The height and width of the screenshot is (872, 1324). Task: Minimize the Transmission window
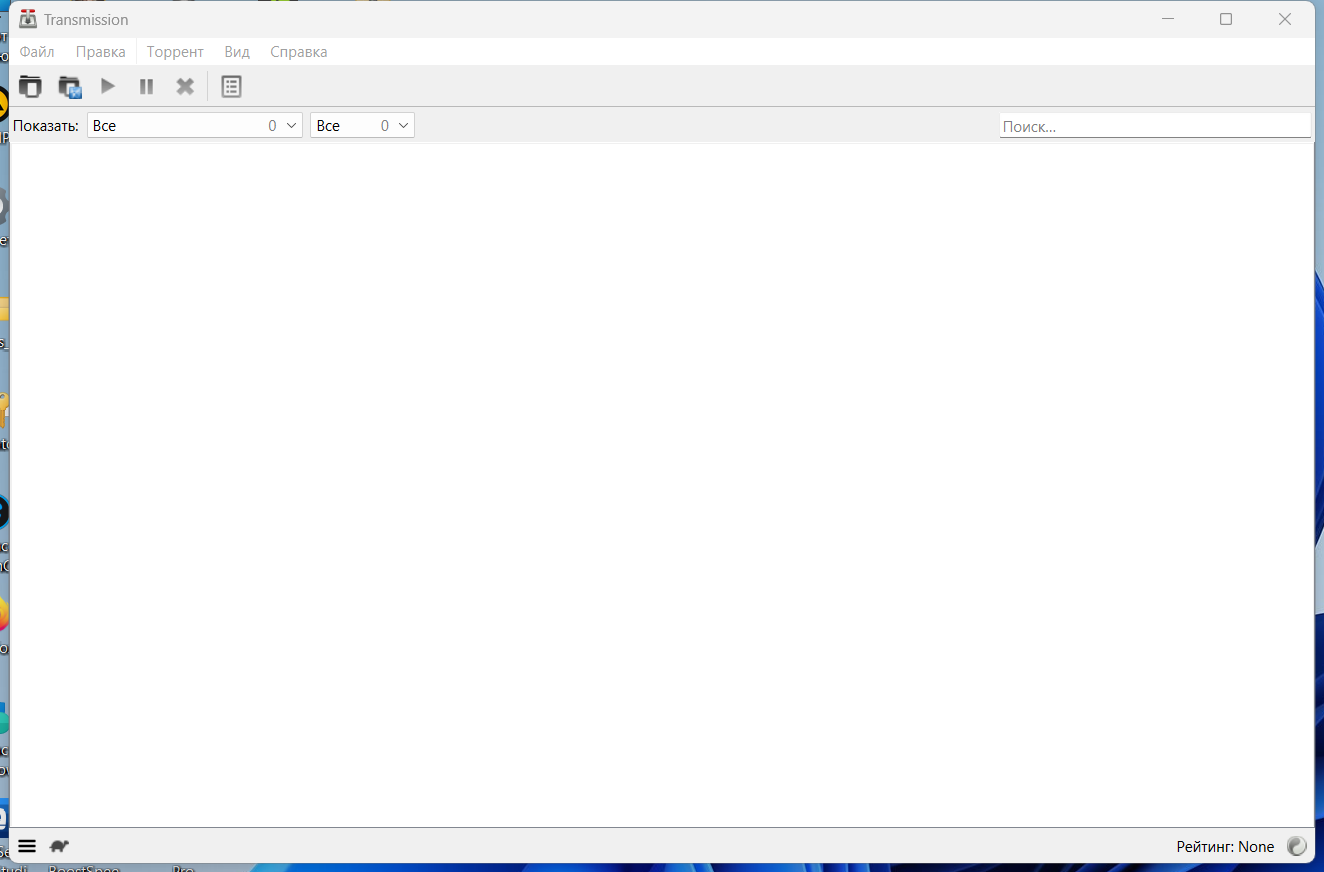point(1167,19)
